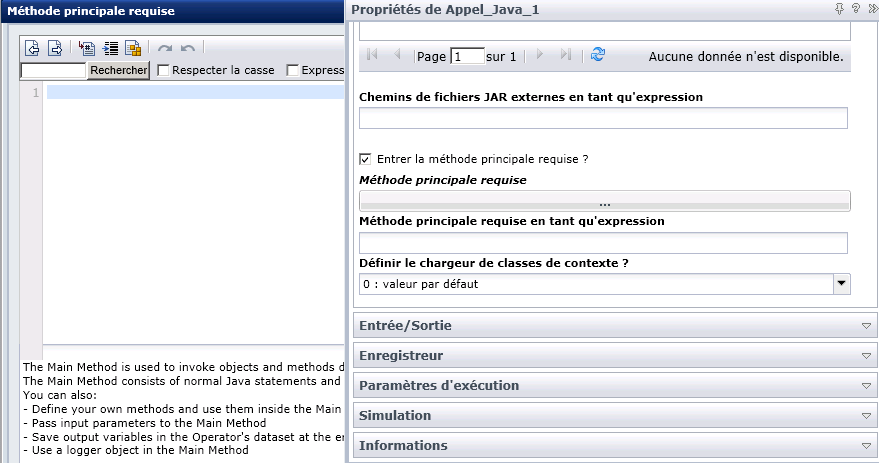Go to previous page of the data grid

[397, 54]
